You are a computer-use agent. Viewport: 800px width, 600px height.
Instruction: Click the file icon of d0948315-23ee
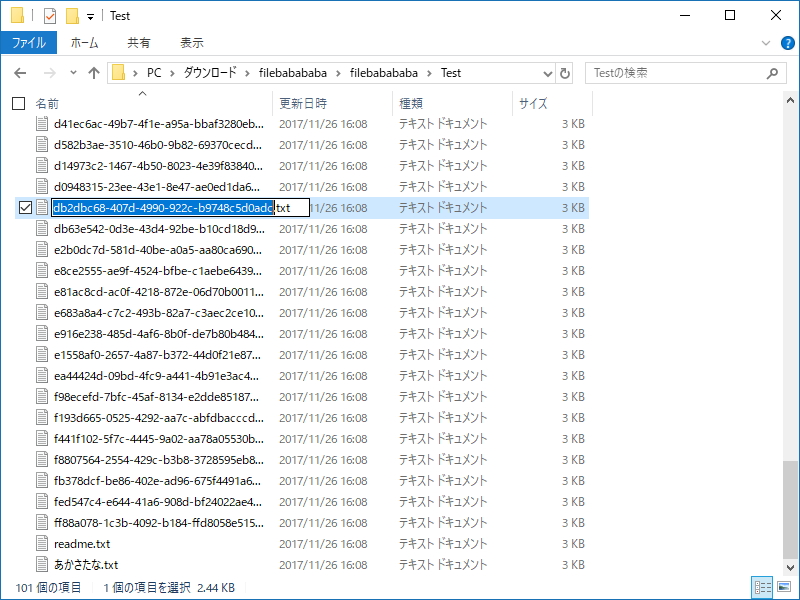click(x=42, y=187)
